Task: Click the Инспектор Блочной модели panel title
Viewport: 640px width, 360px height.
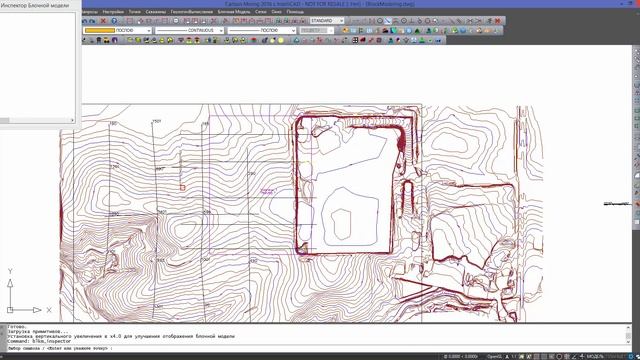Action: [x=35, y=5]
